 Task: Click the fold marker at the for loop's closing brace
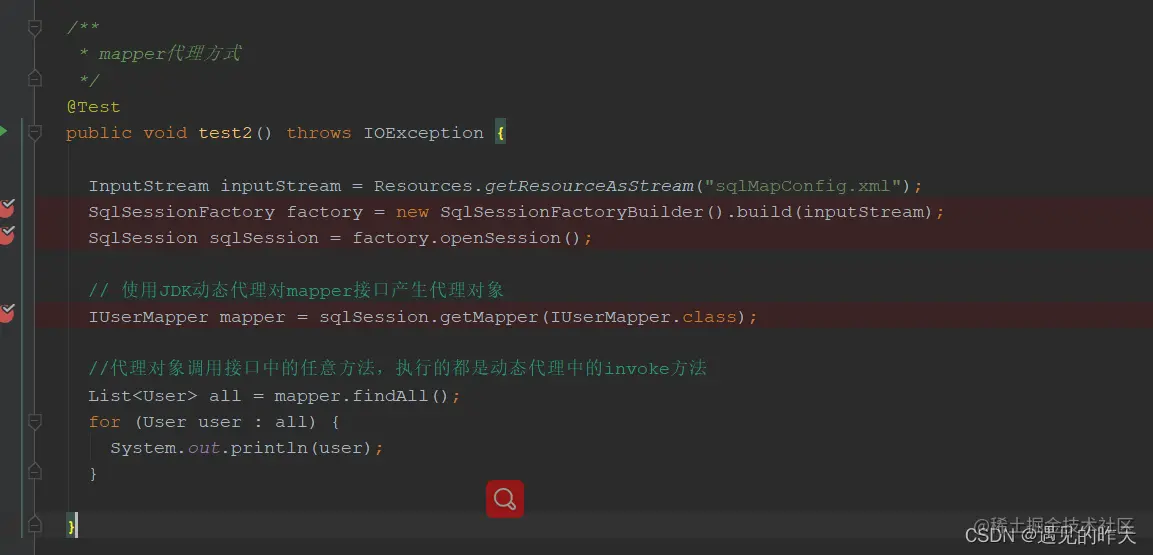[35, 470]
